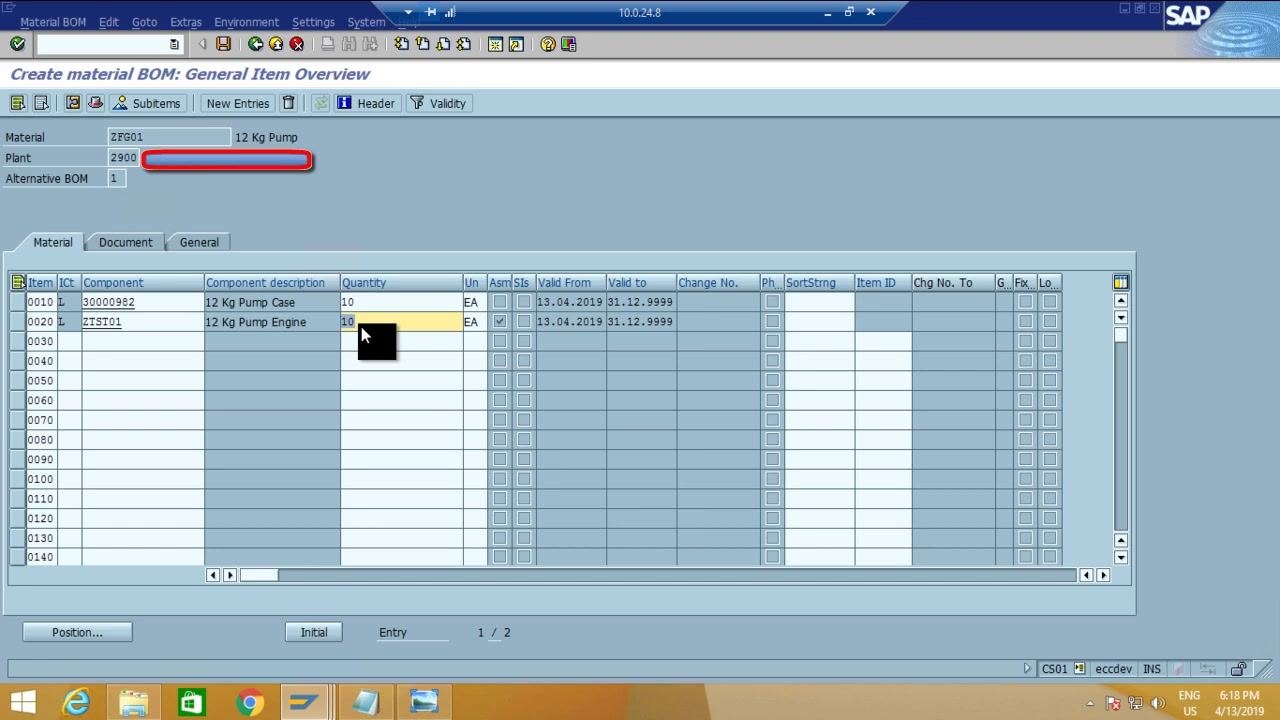Viewport: 1280px width, 720px height.
Task: Exit via the yellow up-arrow icon
Action: point(276,44)
